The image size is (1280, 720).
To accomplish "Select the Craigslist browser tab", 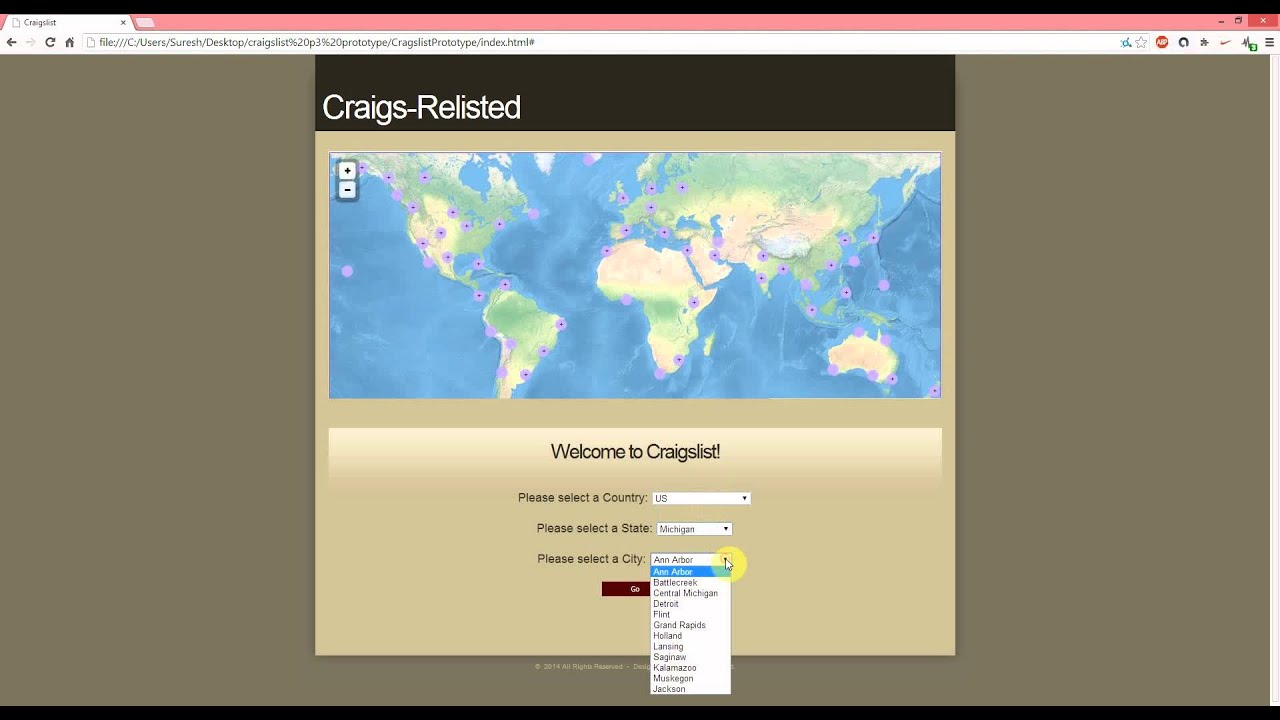I will (66, 22).
